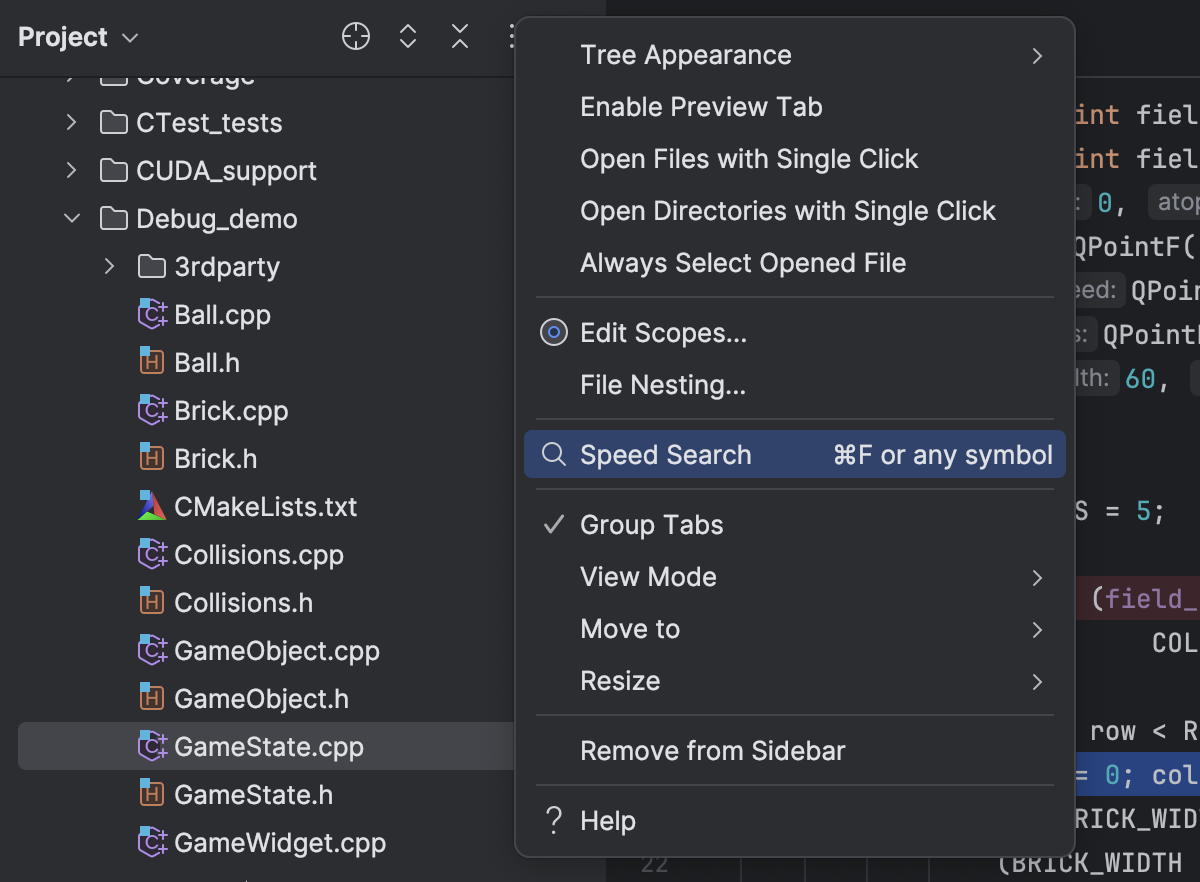Click the CMakeLists.txt file icon

pyautogui.click(x=151, y=507)
